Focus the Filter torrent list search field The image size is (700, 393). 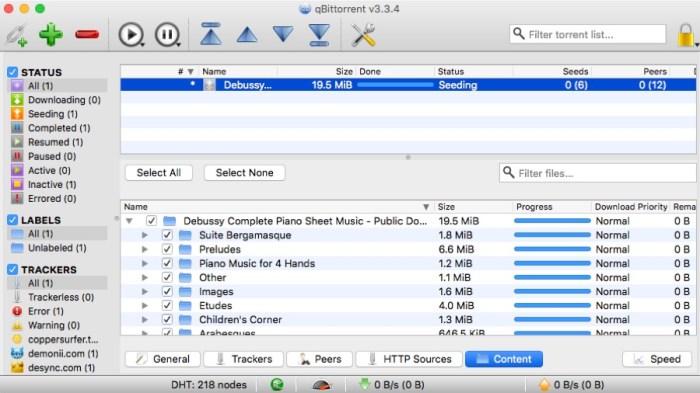pos(588,34)
